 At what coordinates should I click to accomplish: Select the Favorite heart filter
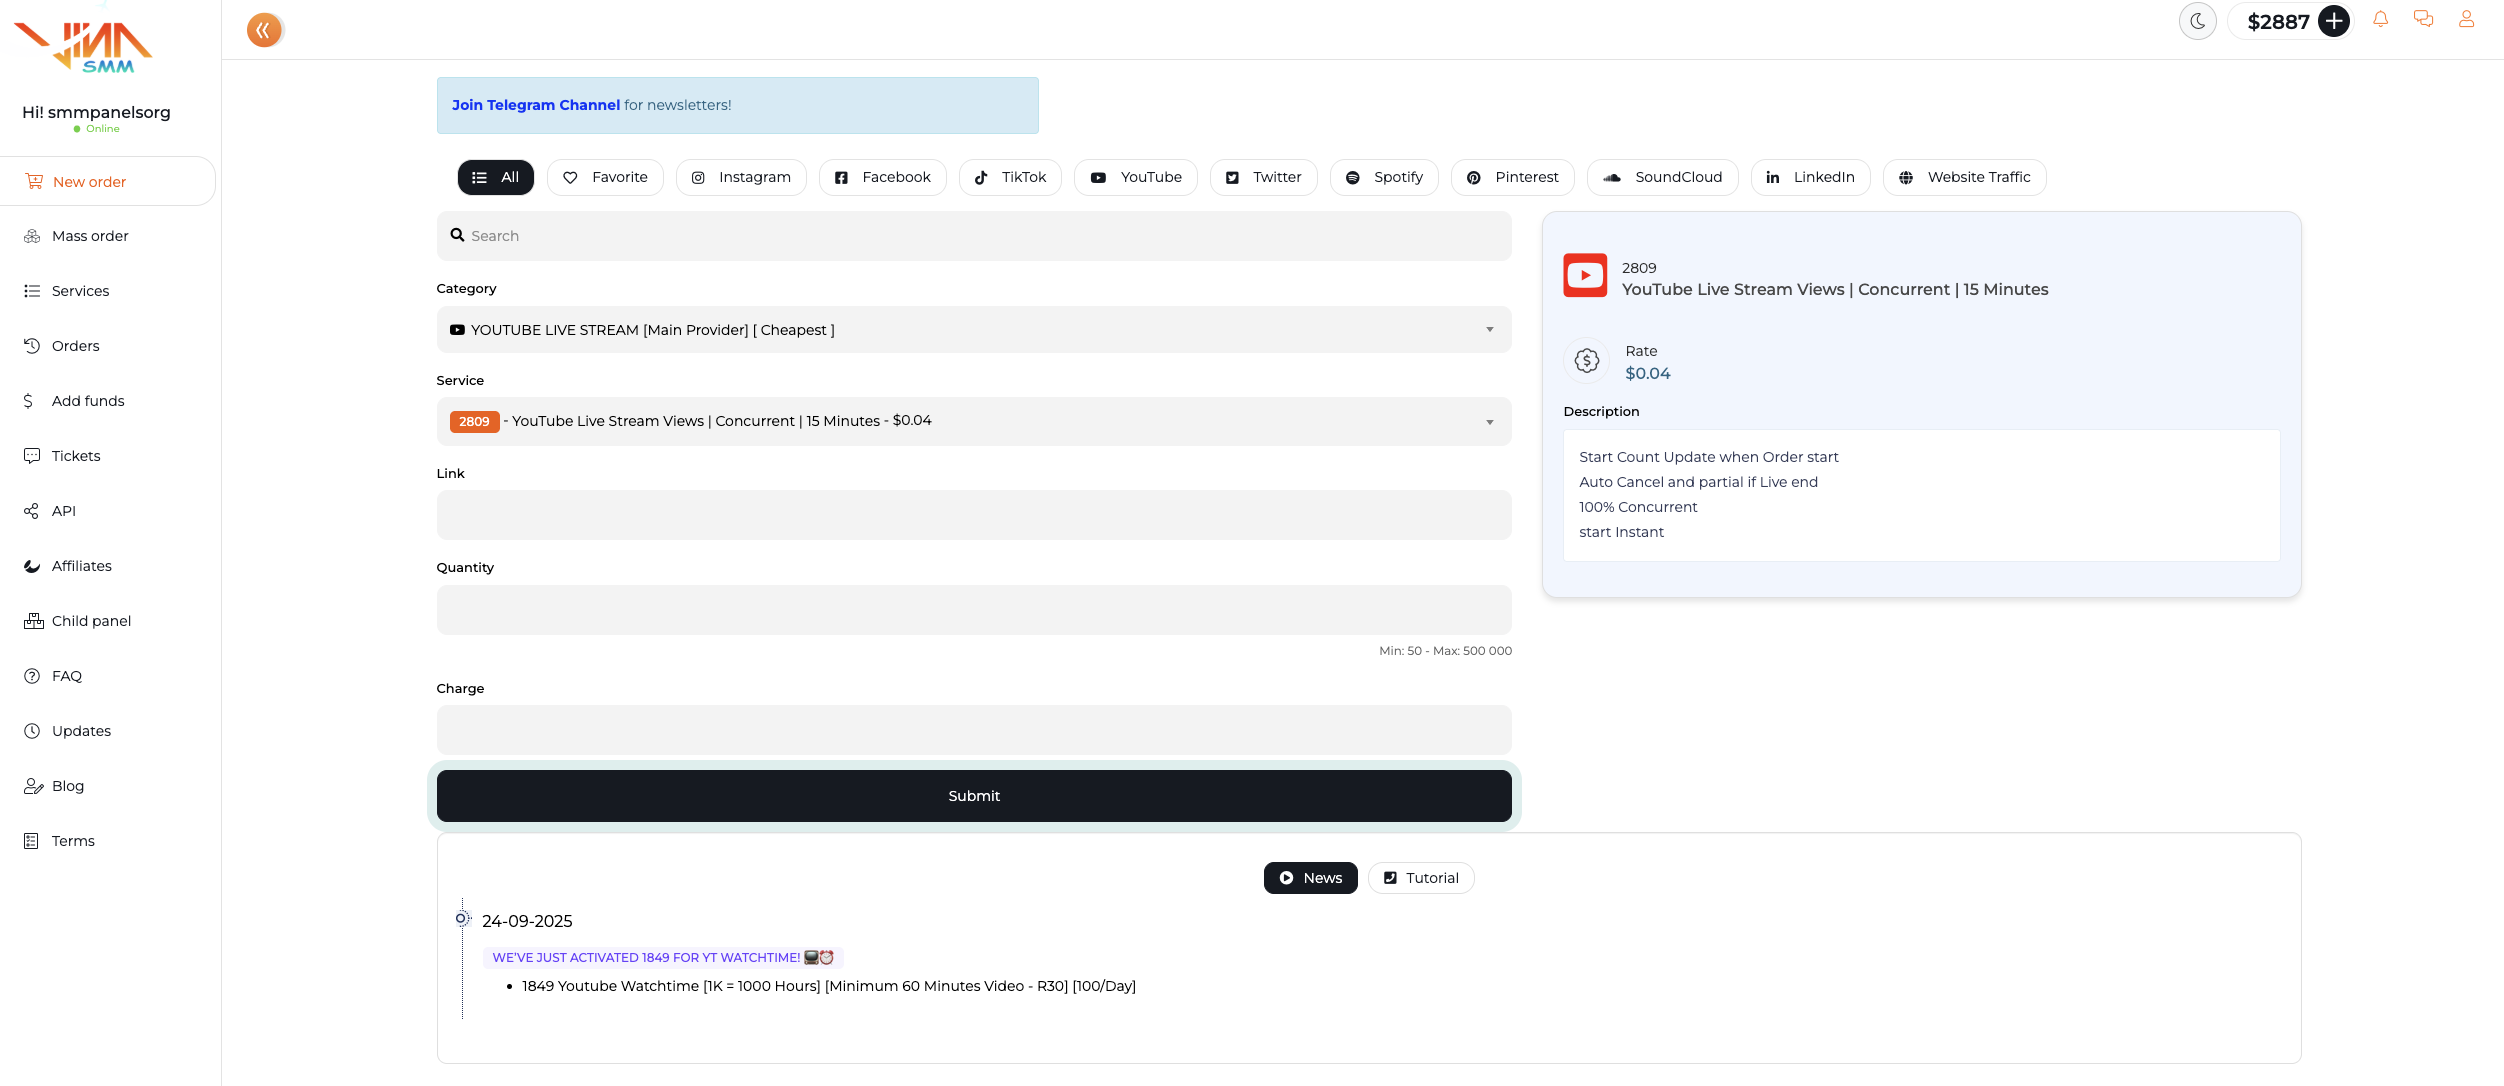(x=605, y=177)
